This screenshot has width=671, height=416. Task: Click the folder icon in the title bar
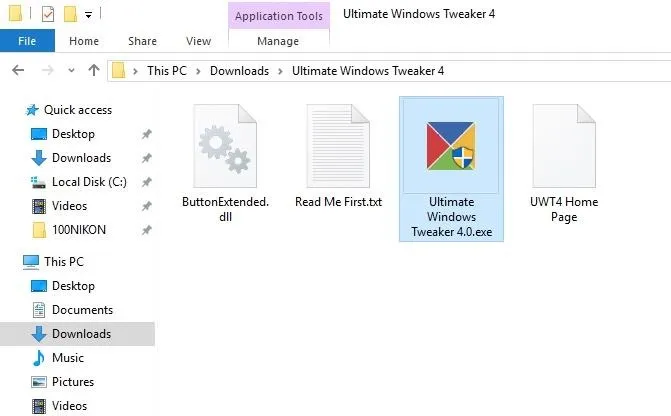pos(15,14)
